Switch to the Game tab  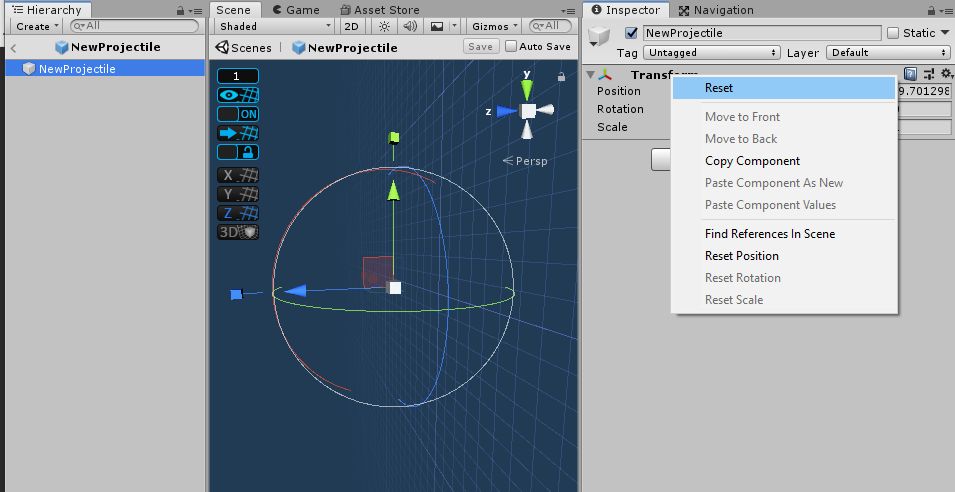tap(297, 10)
